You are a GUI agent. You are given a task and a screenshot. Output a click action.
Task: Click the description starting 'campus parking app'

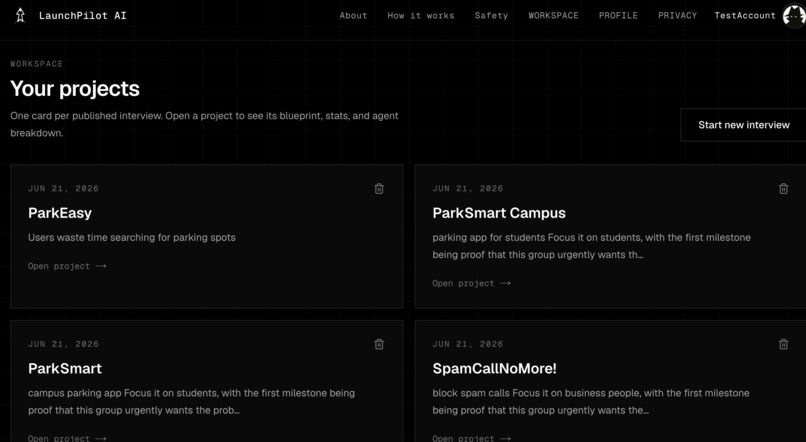tap(191, 401)
